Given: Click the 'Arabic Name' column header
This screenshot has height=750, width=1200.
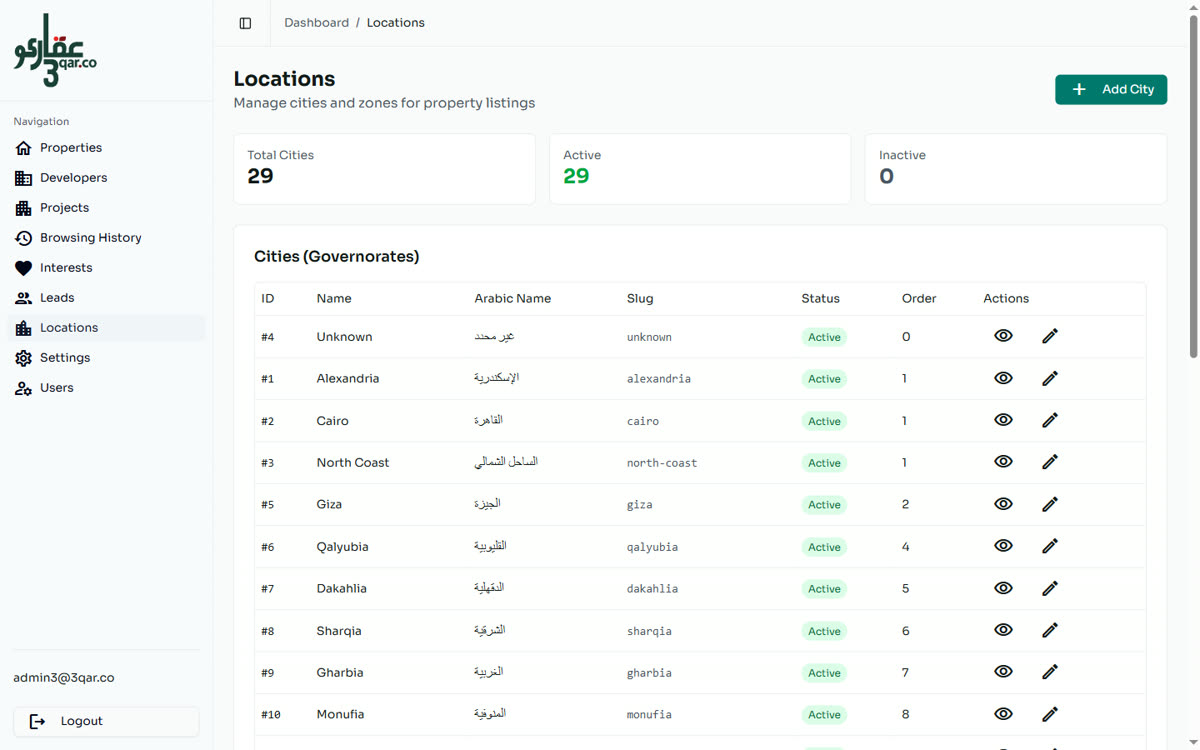Looking at the screenshot, I should (x=513, y=298).
